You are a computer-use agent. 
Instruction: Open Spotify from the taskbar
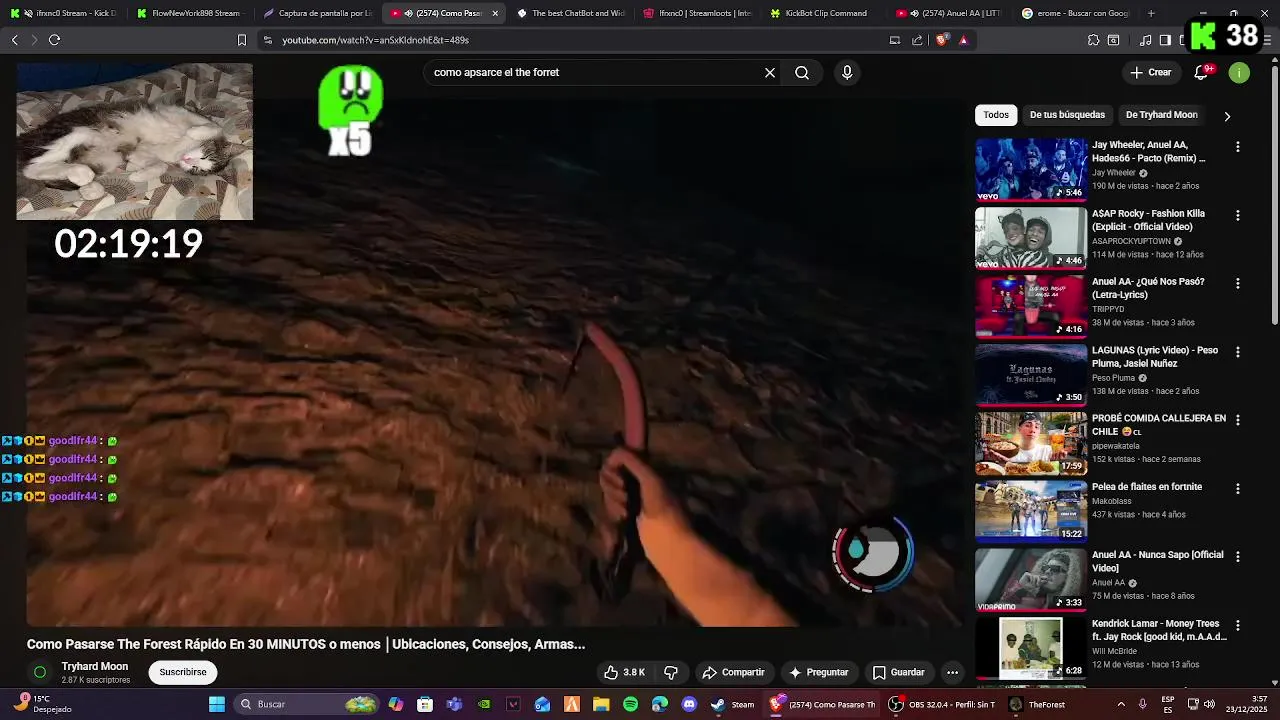tap(630, 704)
